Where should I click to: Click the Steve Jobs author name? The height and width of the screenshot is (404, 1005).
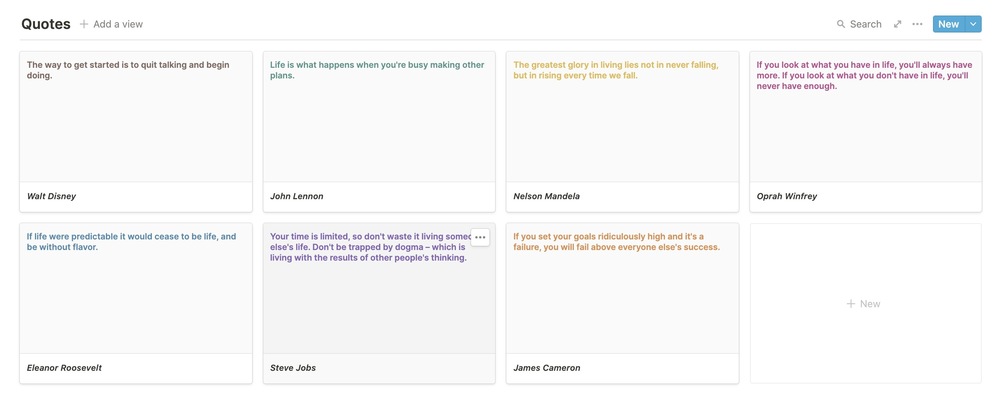tap(293, 368)
